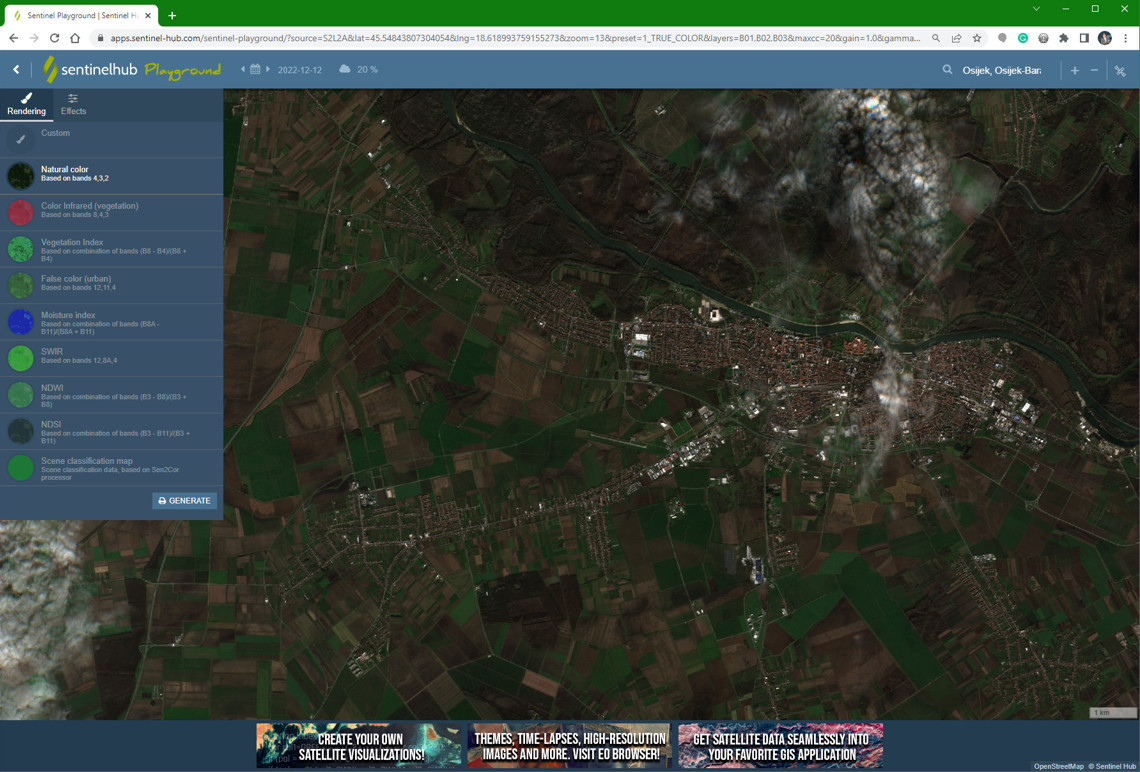Open the Chrome profile avatar
The width and height of the screenshot is (1140, 772).
click(x=1105, y=38)
